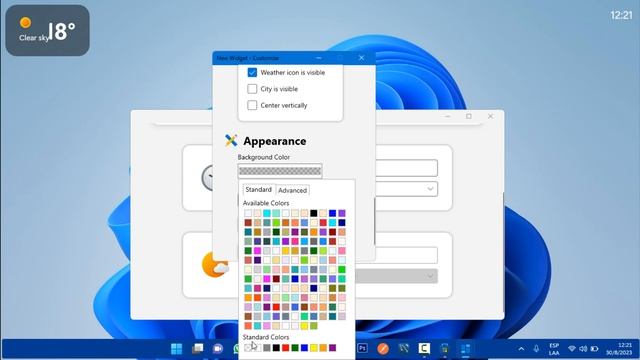Open Task View from the taskbar

tap(198, 349)
